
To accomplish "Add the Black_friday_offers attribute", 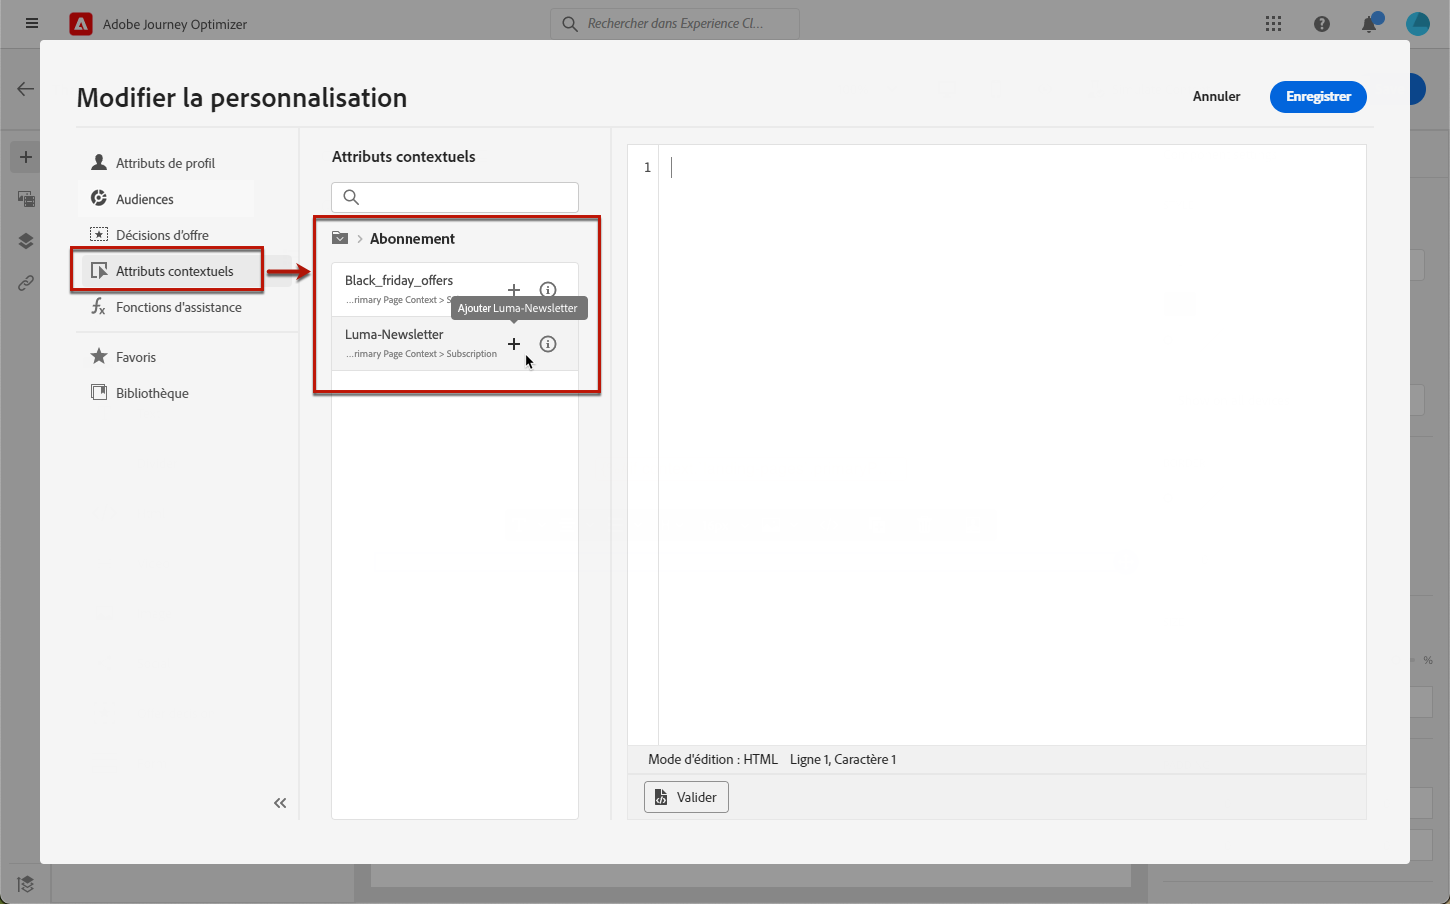I will click(514, 290).
